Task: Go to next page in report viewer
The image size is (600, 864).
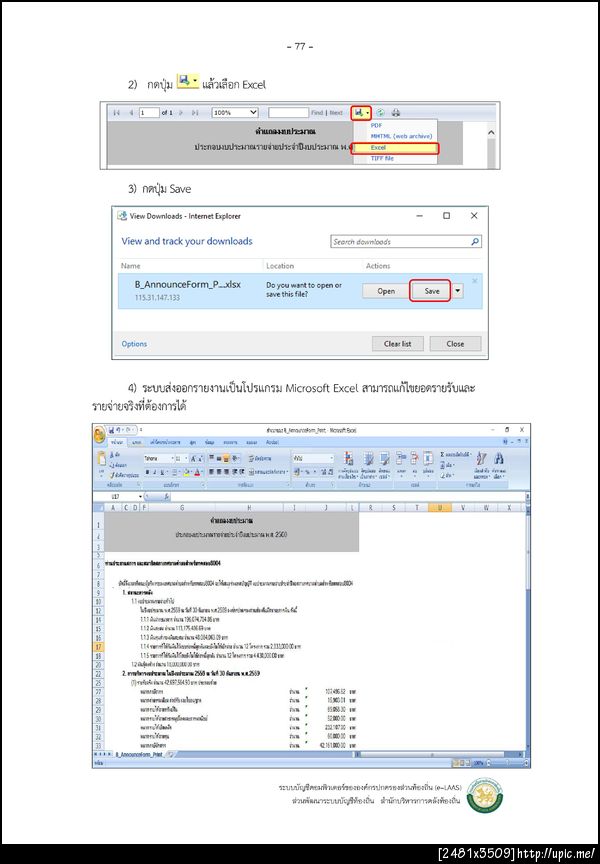Action: pos(180,113)
